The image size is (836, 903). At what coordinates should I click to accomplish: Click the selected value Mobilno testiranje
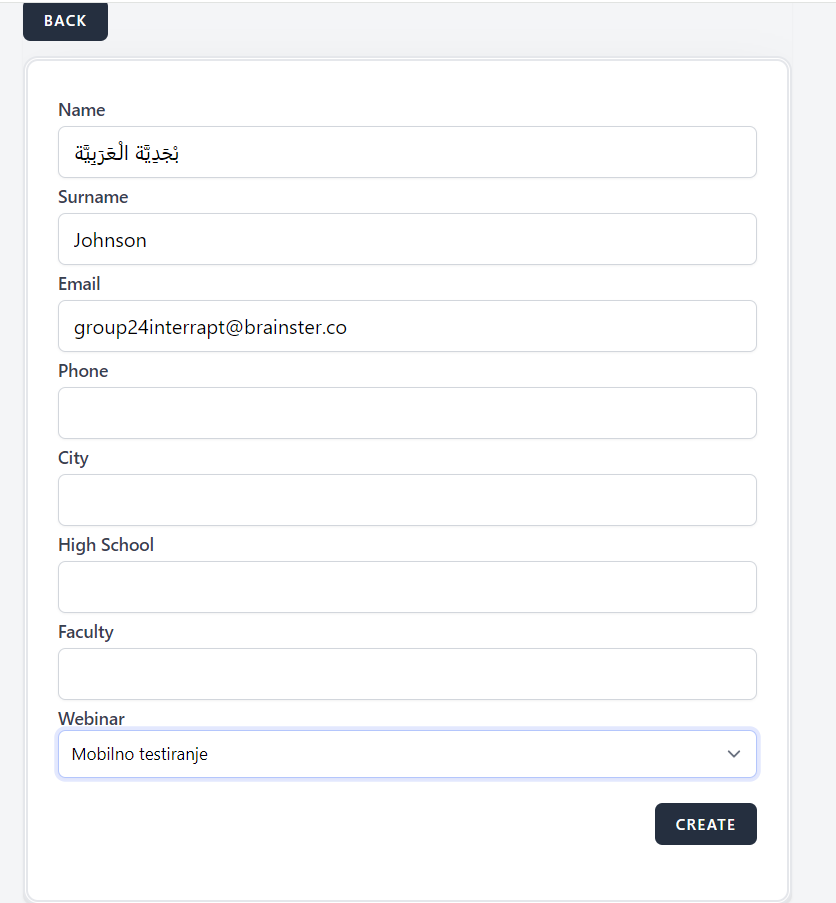140,754
